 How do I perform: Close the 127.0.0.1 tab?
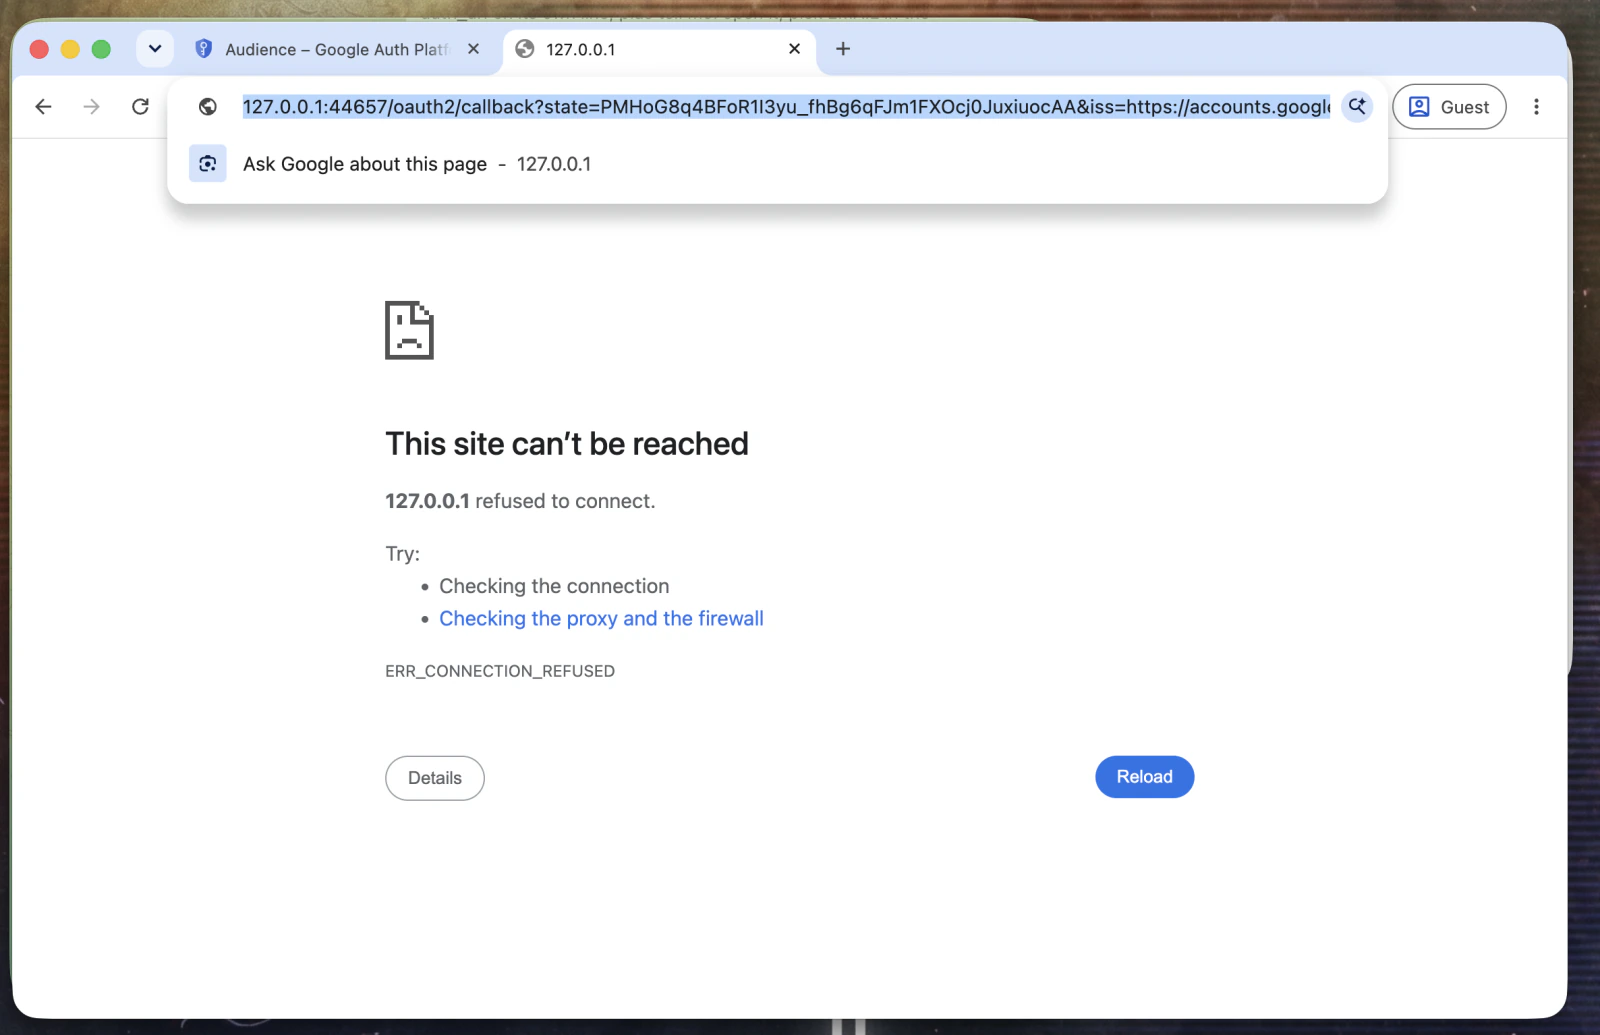pyautogui.click(x=795, y=49)
